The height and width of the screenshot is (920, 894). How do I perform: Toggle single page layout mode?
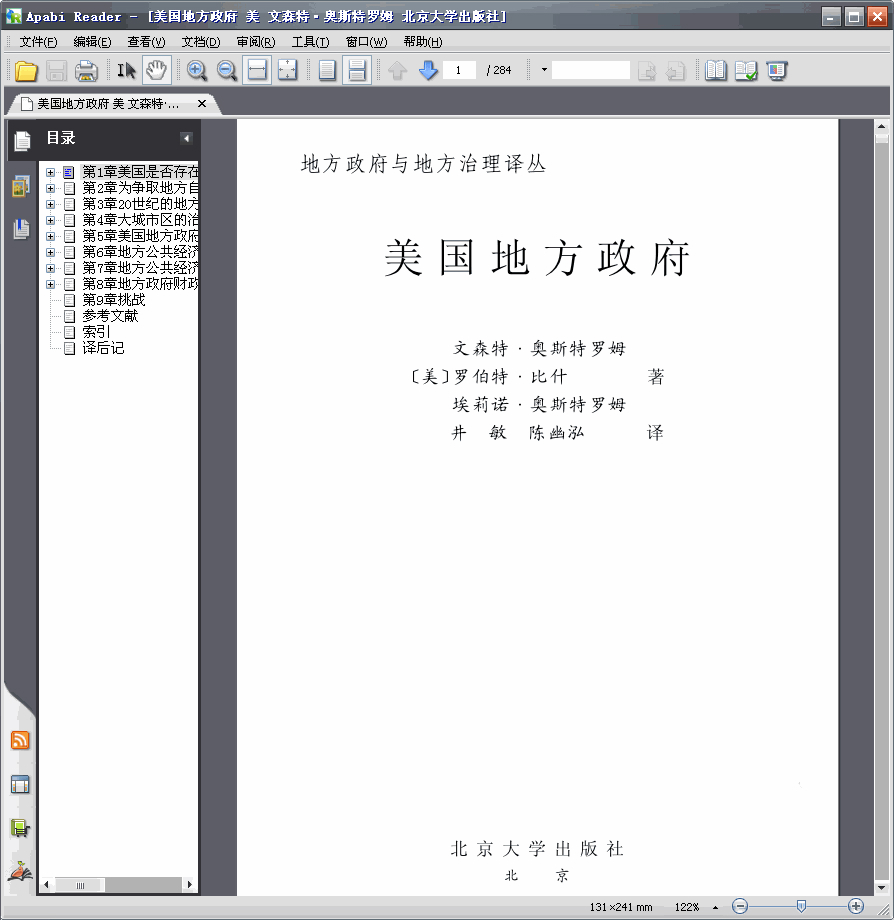327,70
